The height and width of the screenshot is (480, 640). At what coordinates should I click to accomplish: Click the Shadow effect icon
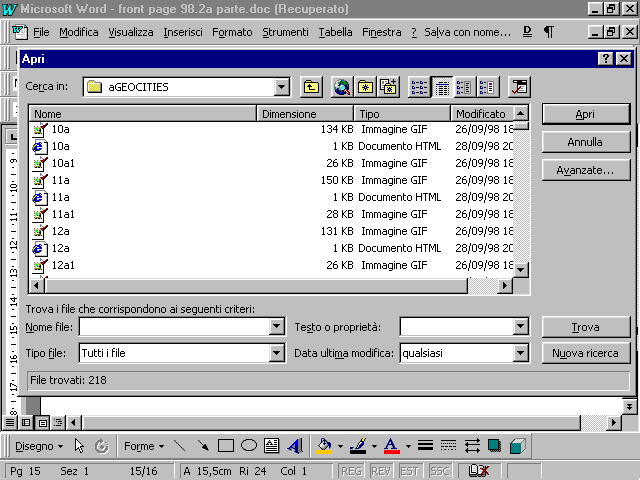(494, 446)
